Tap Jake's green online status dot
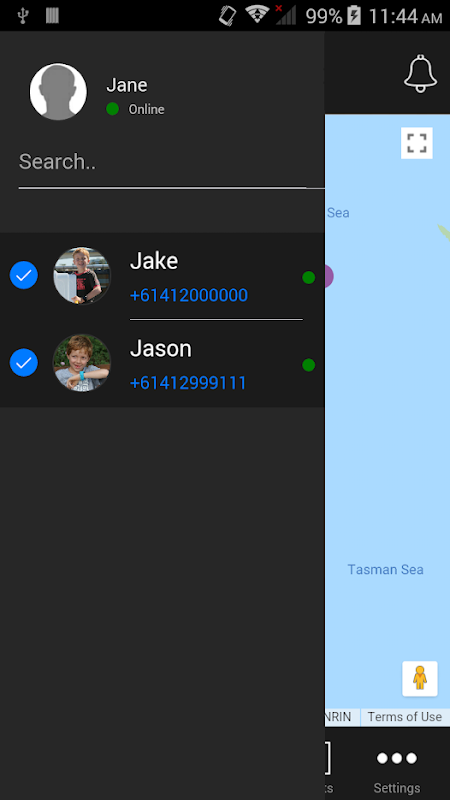Image resolution: width=450 pixels, height=800 pixels. (x=309, y=278)
